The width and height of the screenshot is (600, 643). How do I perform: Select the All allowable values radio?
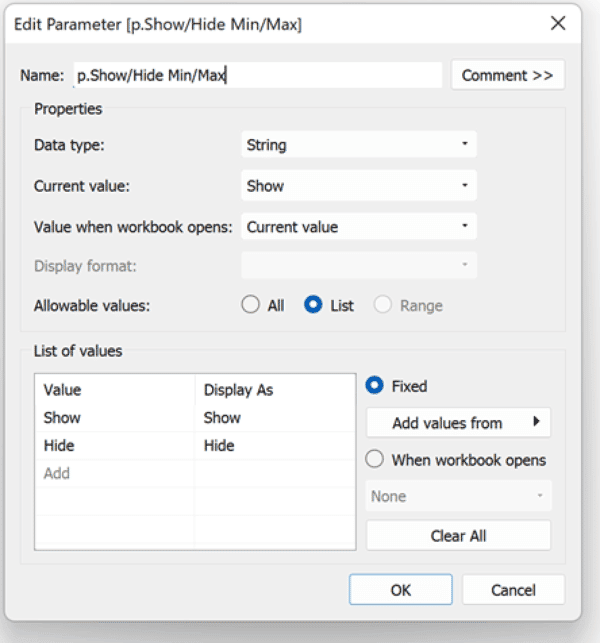[251, 306]
